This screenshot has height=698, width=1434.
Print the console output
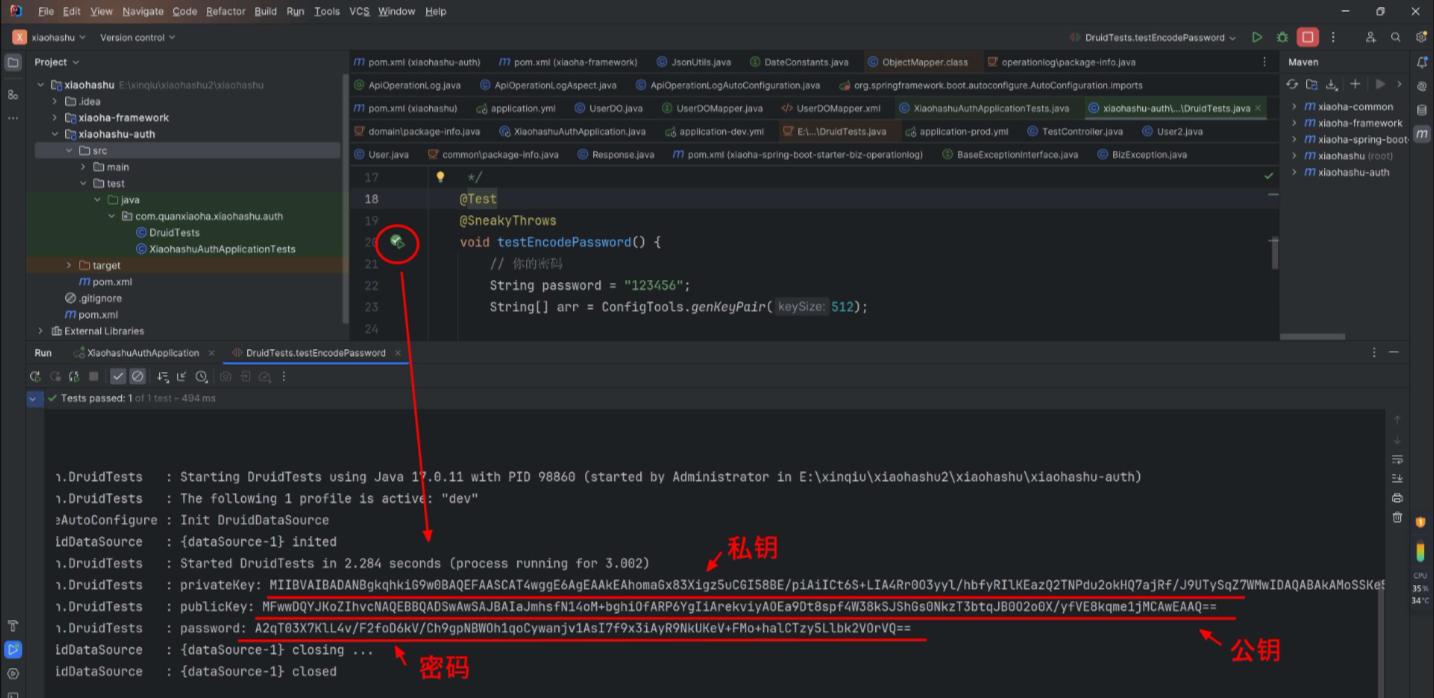pyautogui.click(x=1397, y=498)
